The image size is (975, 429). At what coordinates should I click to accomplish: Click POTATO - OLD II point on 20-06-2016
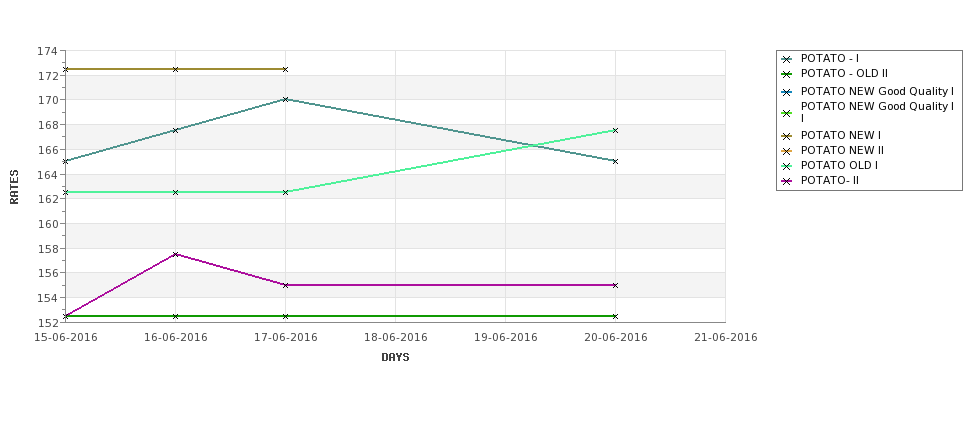pyautogui.click(x=615, y=316)
